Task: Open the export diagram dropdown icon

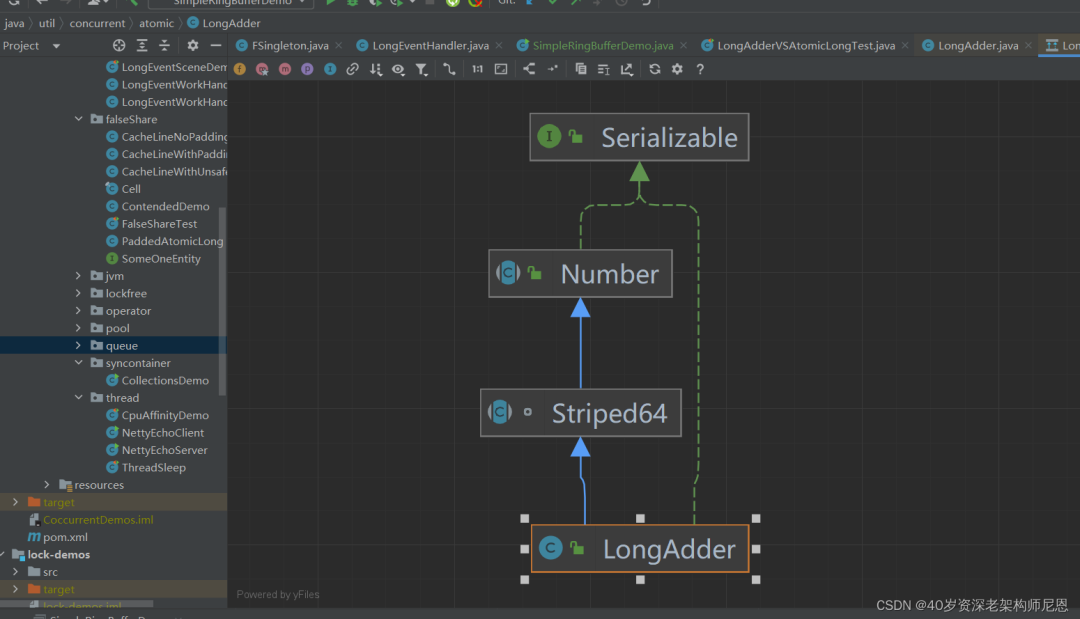Action: 627,69
